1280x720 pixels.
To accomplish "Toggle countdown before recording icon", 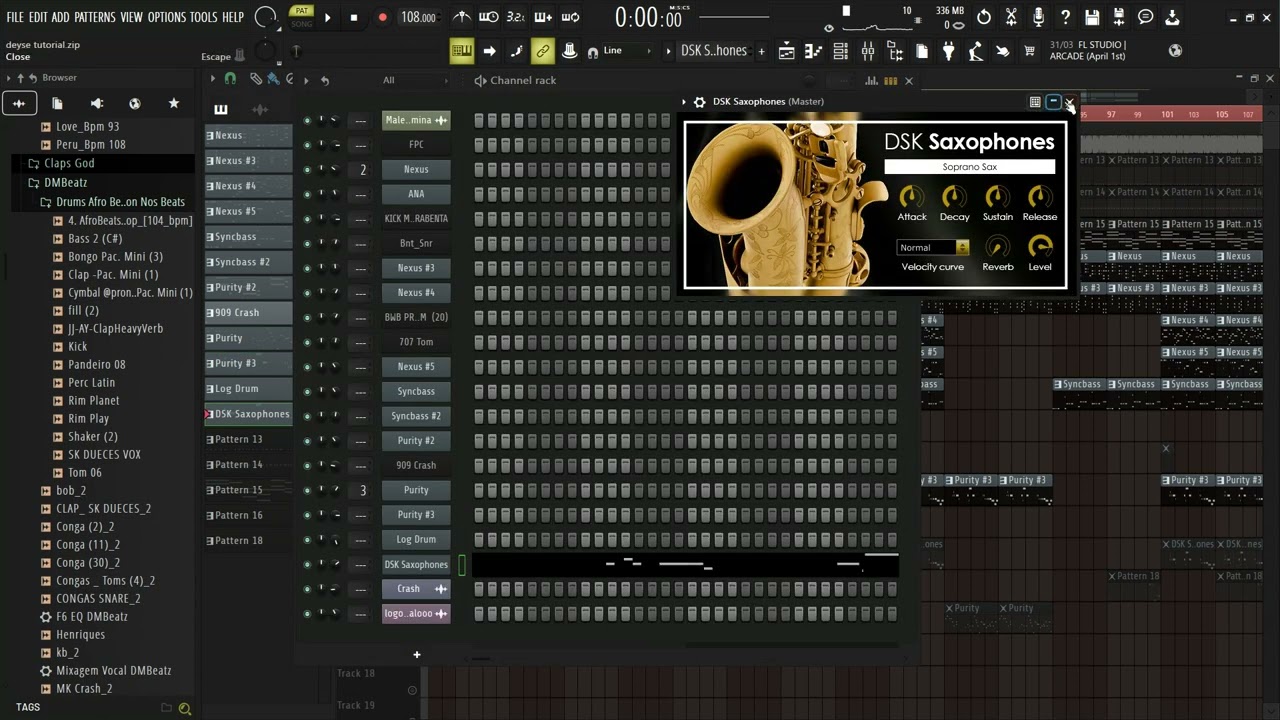I will coord(515,17).
